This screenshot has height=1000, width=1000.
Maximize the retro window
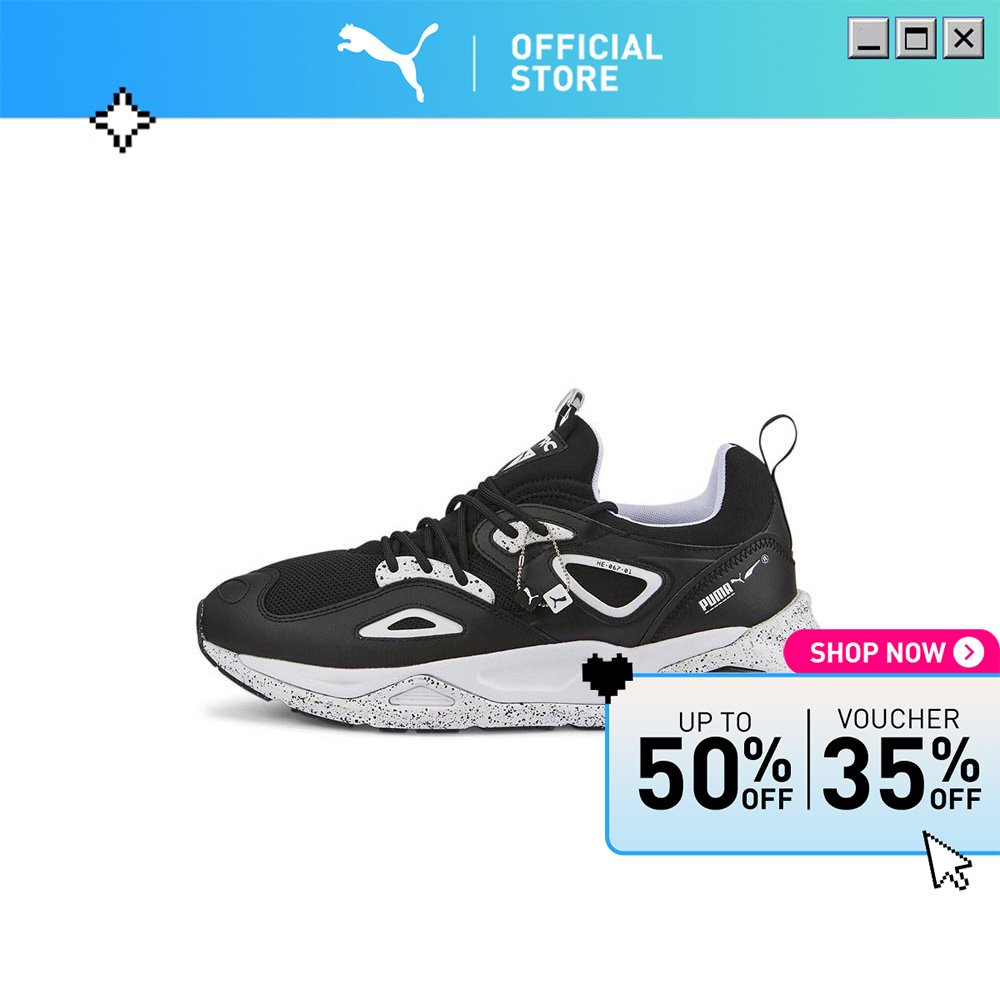pyautogui.click(x=916, y=38)
